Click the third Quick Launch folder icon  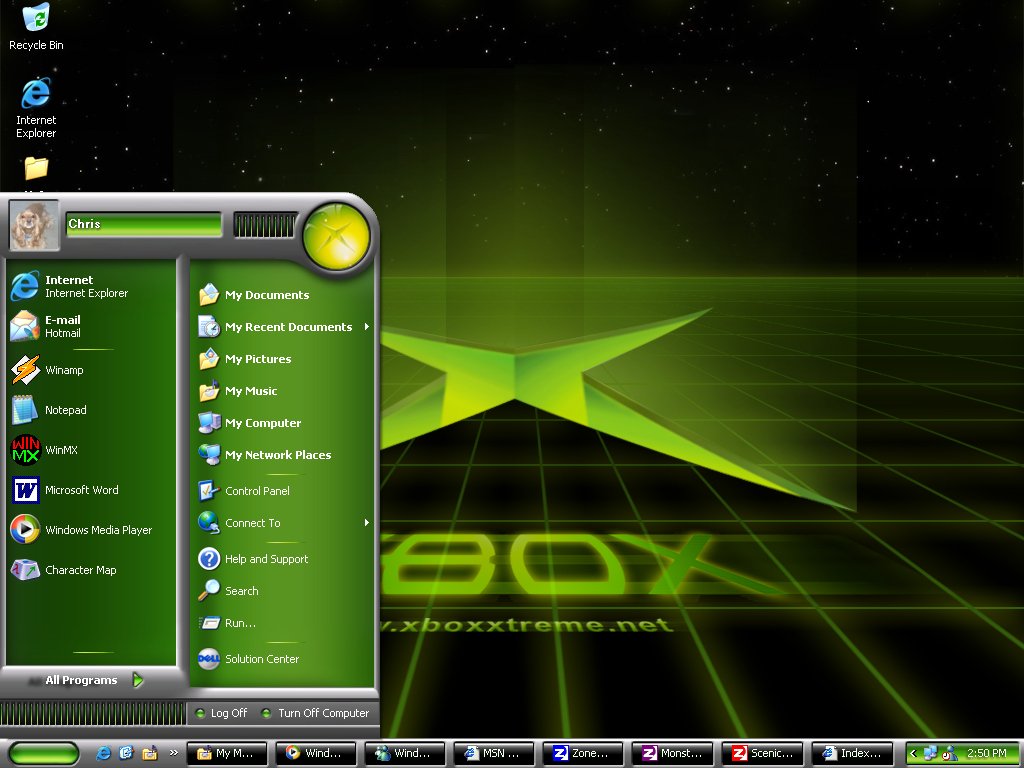[x=150, y=753]
